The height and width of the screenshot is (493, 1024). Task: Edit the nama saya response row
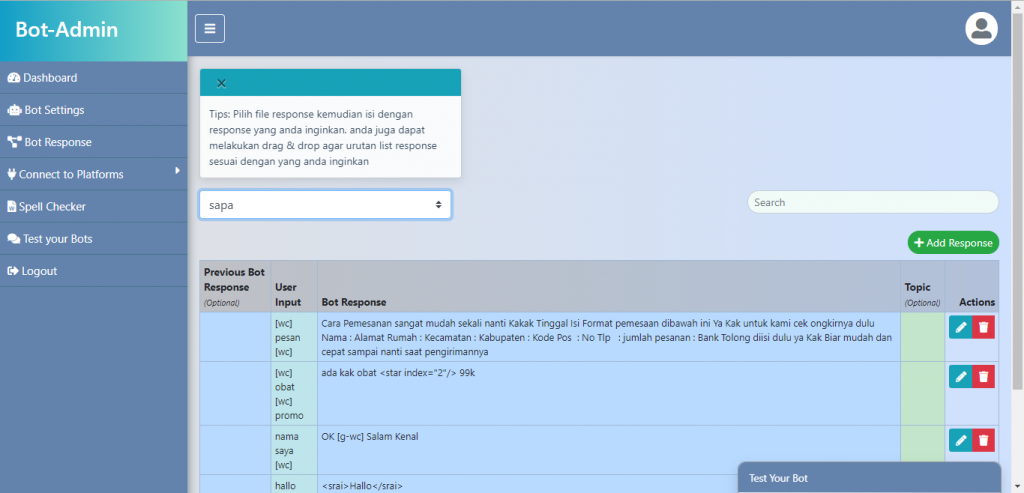point(961,440)
